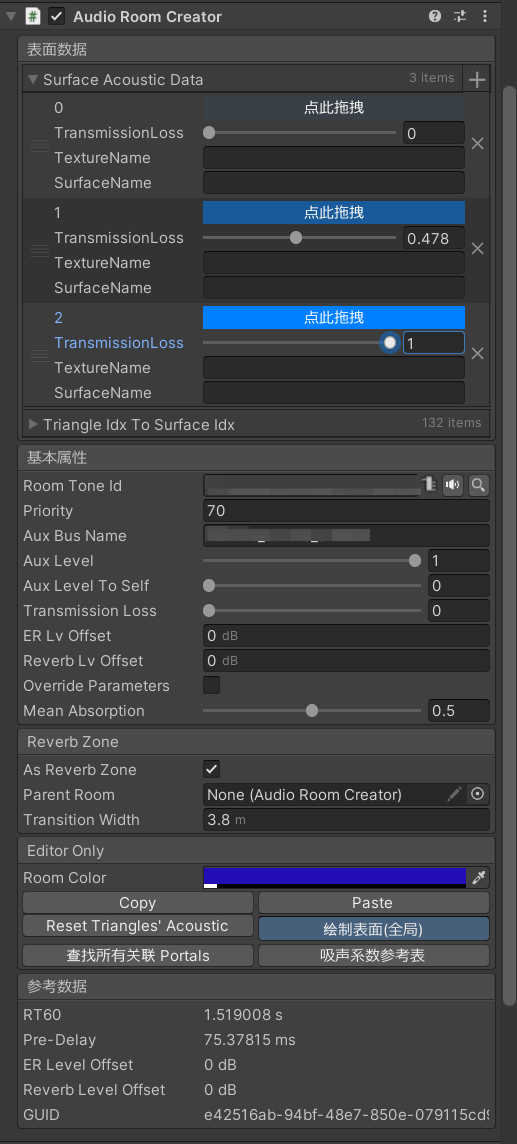The width and height of the screenshot is (517, 1144).
Task: Click the 132 items count label
Action: [x=451, y=422]
